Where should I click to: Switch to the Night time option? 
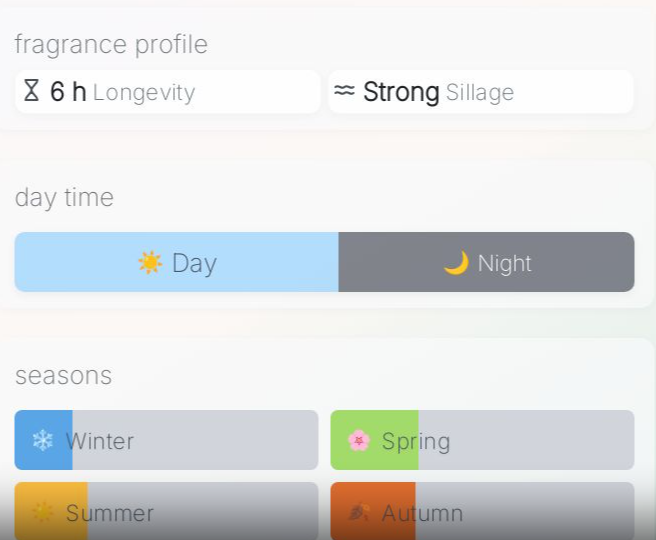pyautogui.click(x=487, y=262)
